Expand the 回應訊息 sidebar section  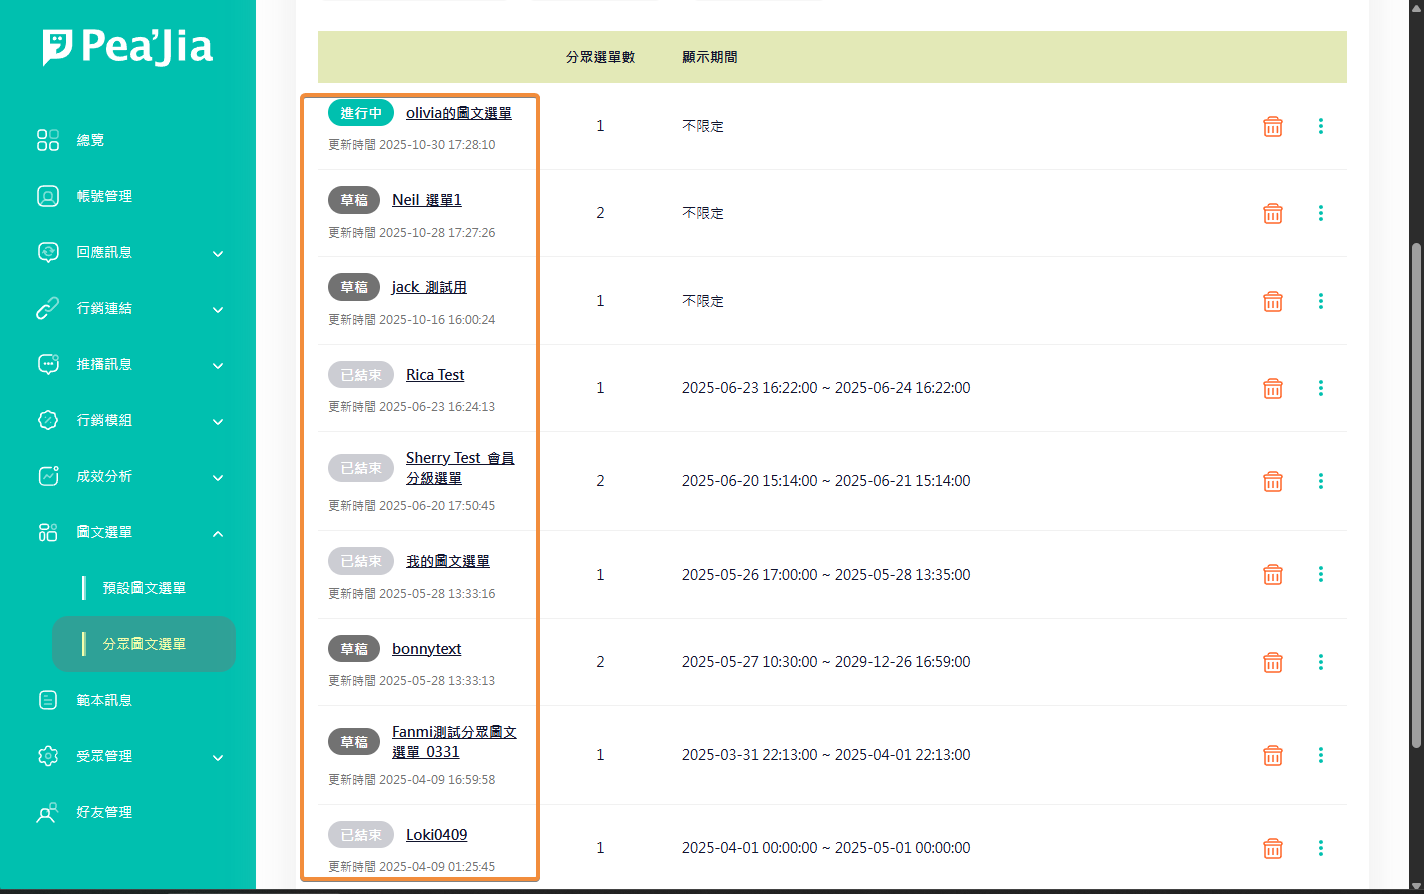click(x=218, y=253)
